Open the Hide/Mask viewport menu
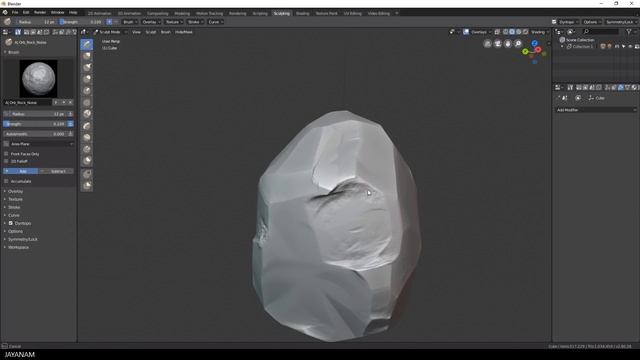640x360 pixels. (x=184, y=32)
